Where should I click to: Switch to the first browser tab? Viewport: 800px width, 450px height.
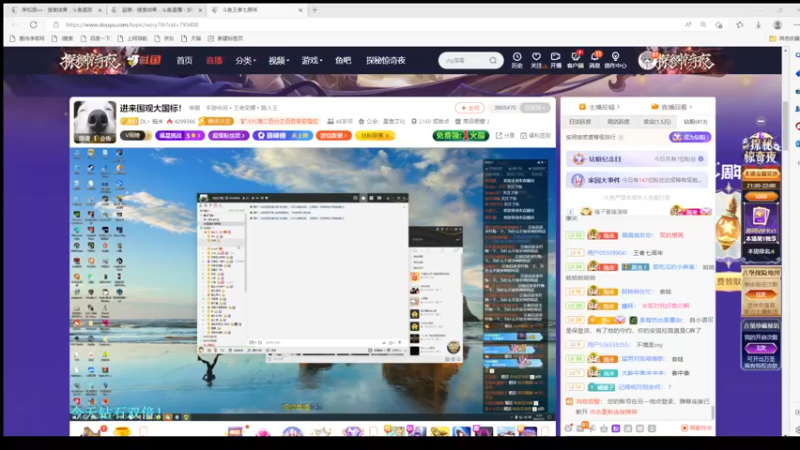tap(56, 10)
